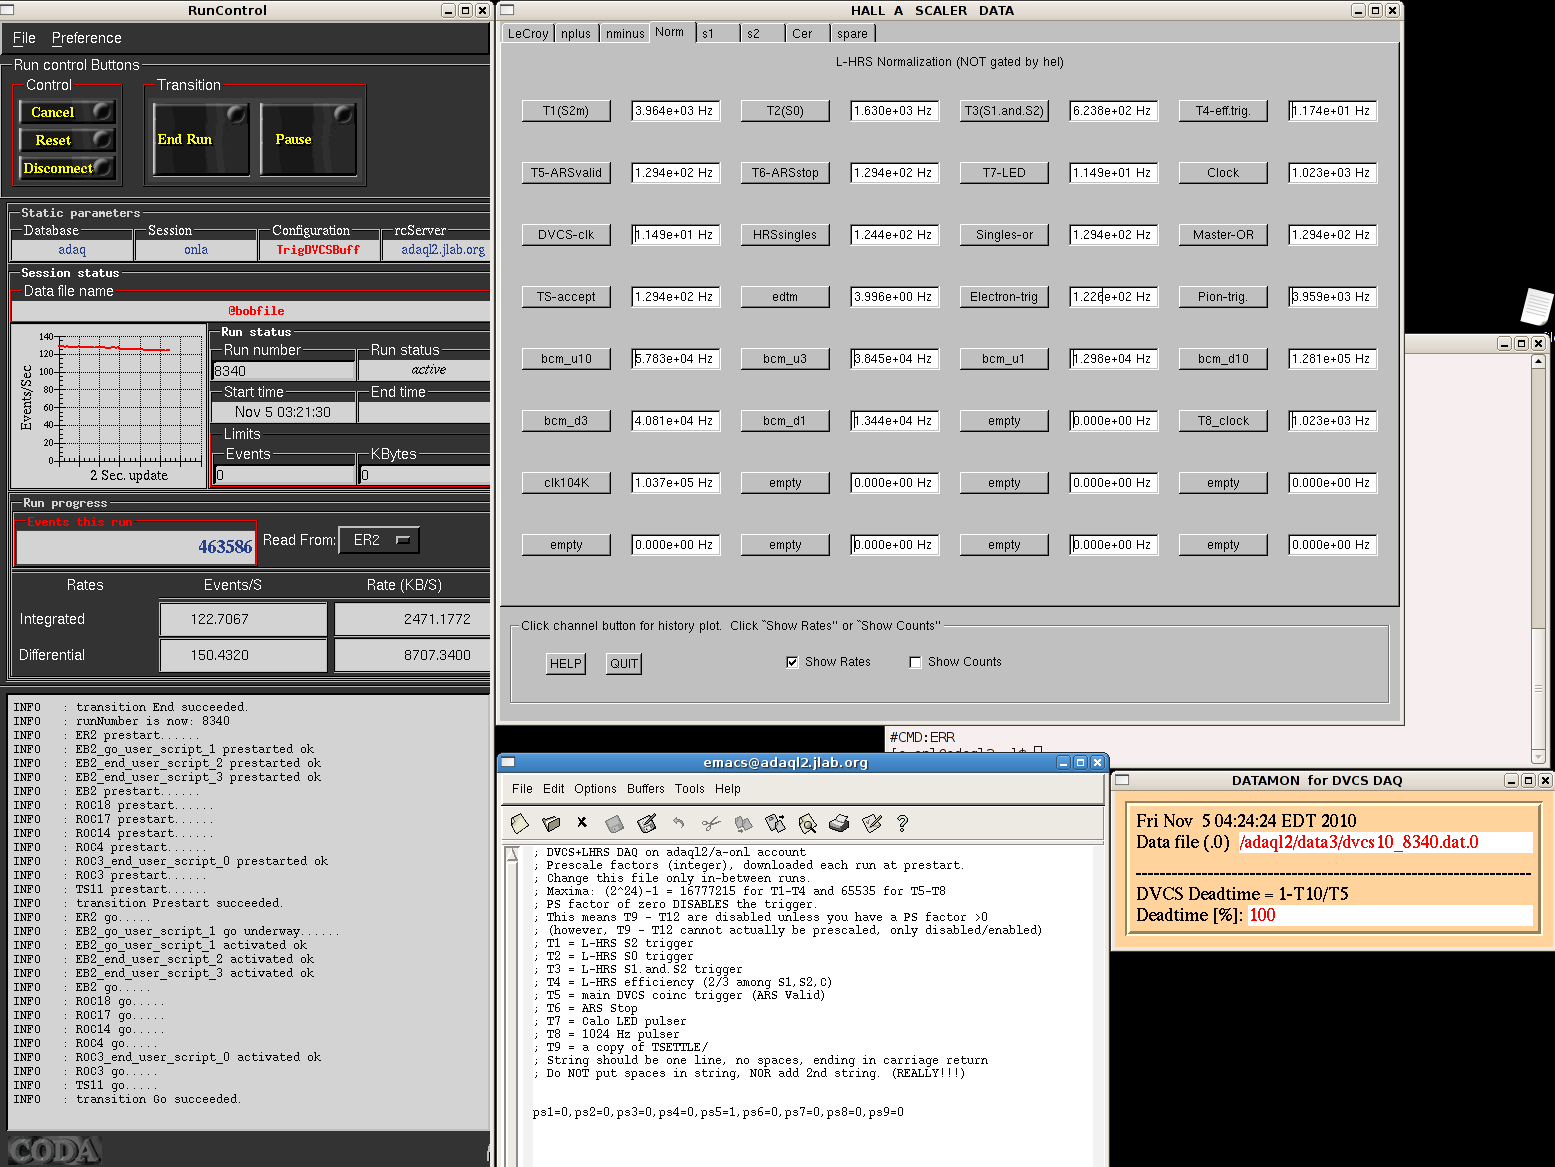Switch to the nplus tab
The width and height of the screenshot is (1555, 1167).
click(x=576, y=33)
